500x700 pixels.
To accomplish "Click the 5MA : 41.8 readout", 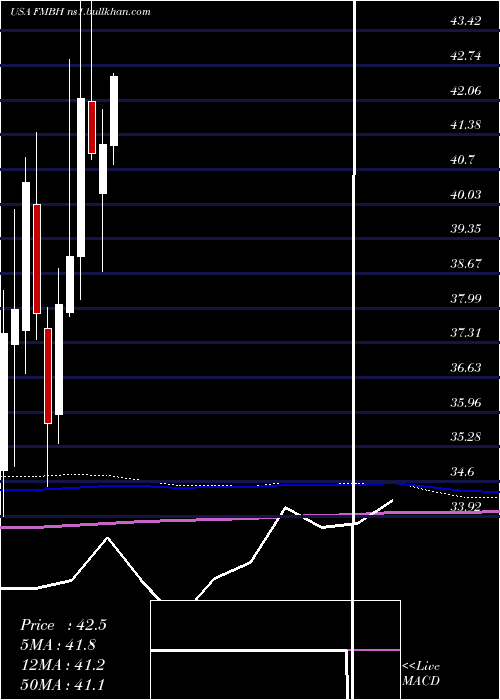I will click(x=58, y=645).
